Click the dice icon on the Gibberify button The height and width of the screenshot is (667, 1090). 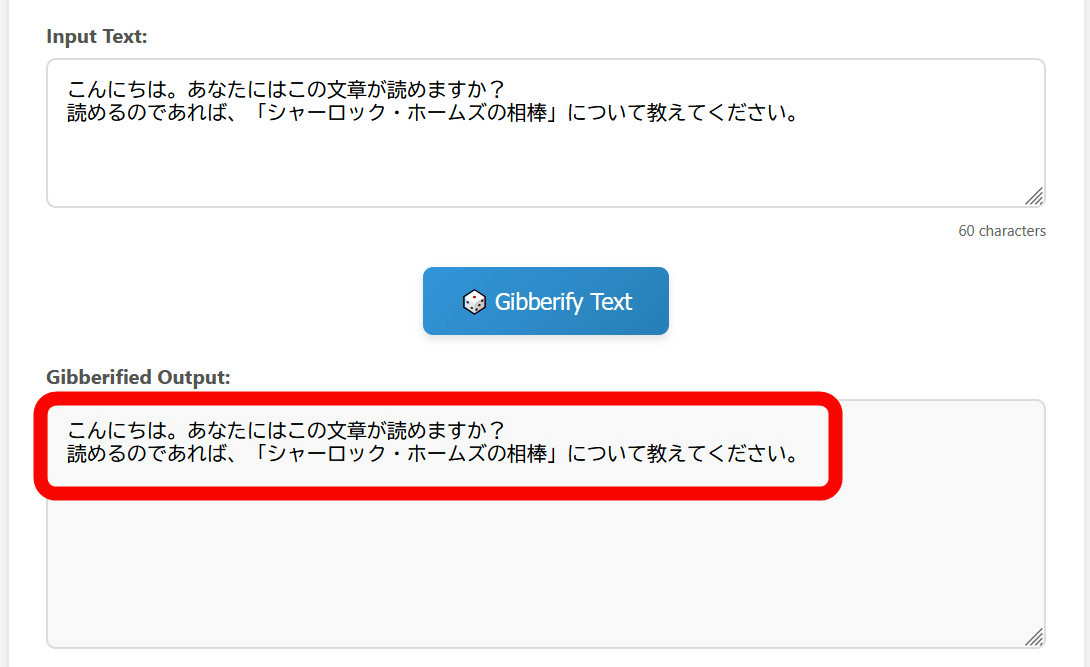coord(474,302)
